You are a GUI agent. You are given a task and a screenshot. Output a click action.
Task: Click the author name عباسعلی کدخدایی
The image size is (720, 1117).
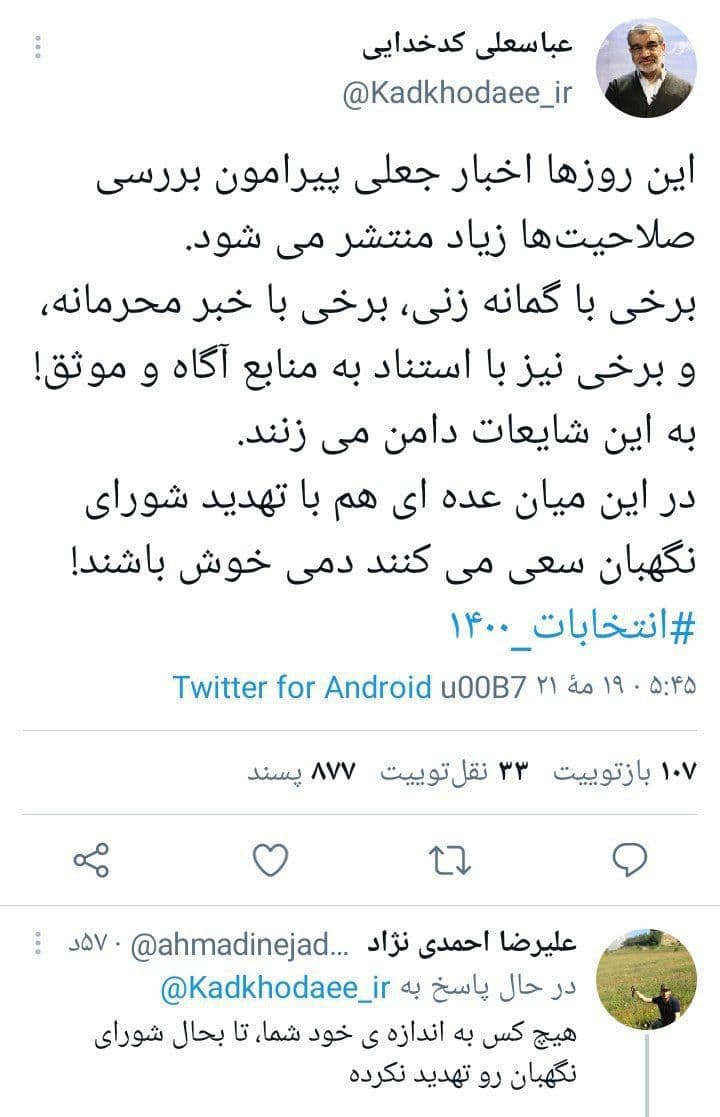point(467,45)
